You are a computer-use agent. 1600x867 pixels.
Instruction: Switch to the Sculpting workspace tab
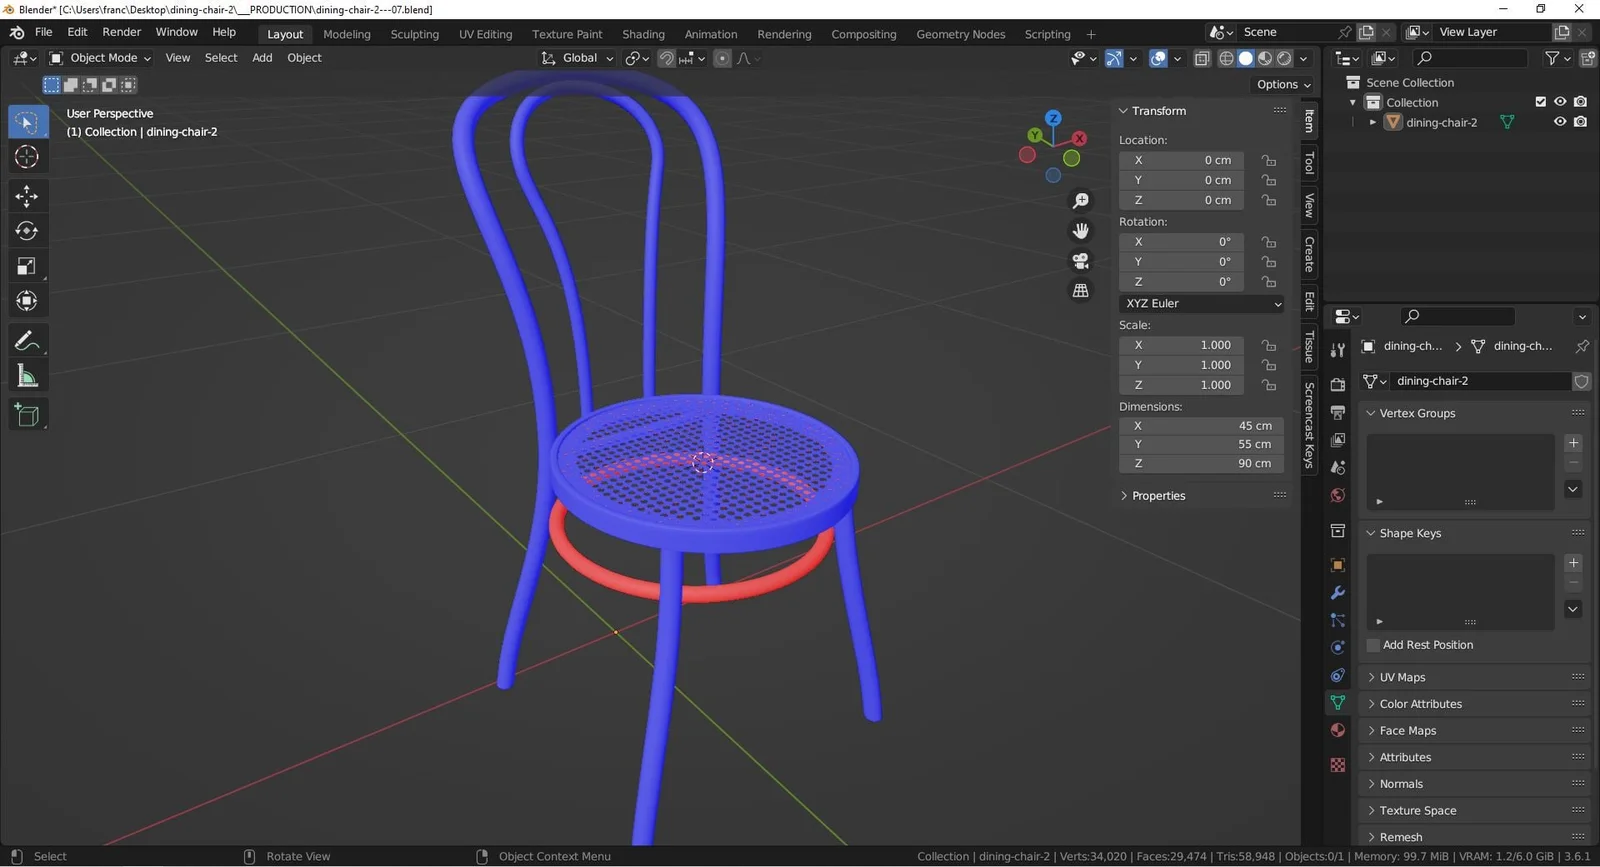(x=414, y=34)
